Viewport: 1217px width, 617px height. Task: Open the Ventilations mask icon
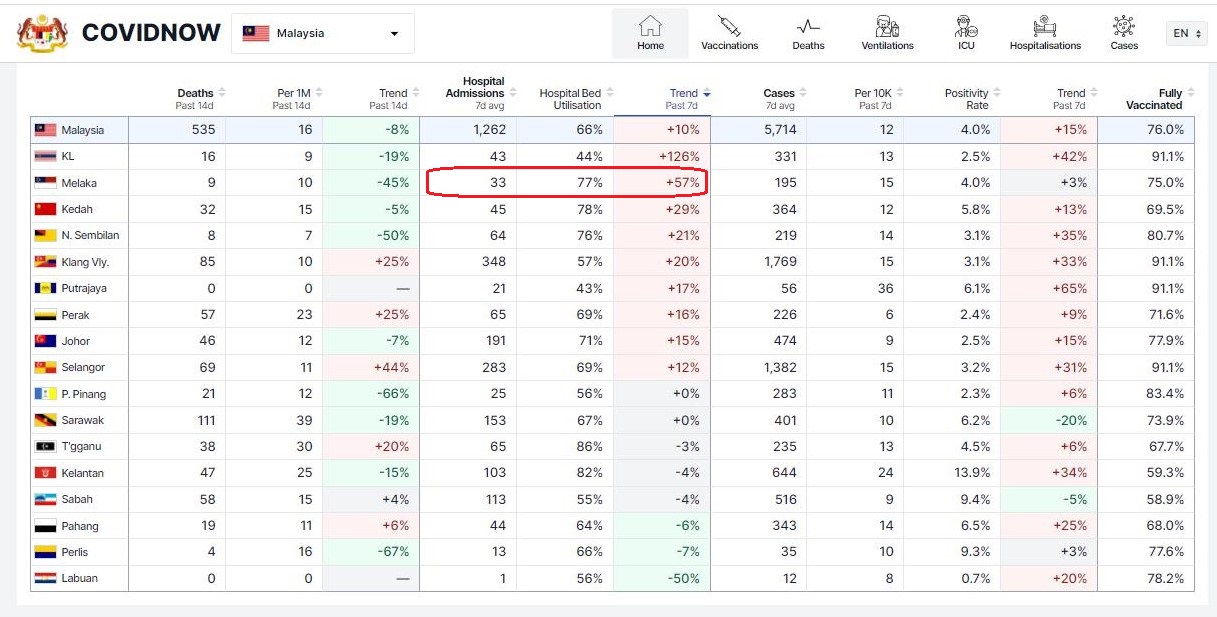pos(887,25)
